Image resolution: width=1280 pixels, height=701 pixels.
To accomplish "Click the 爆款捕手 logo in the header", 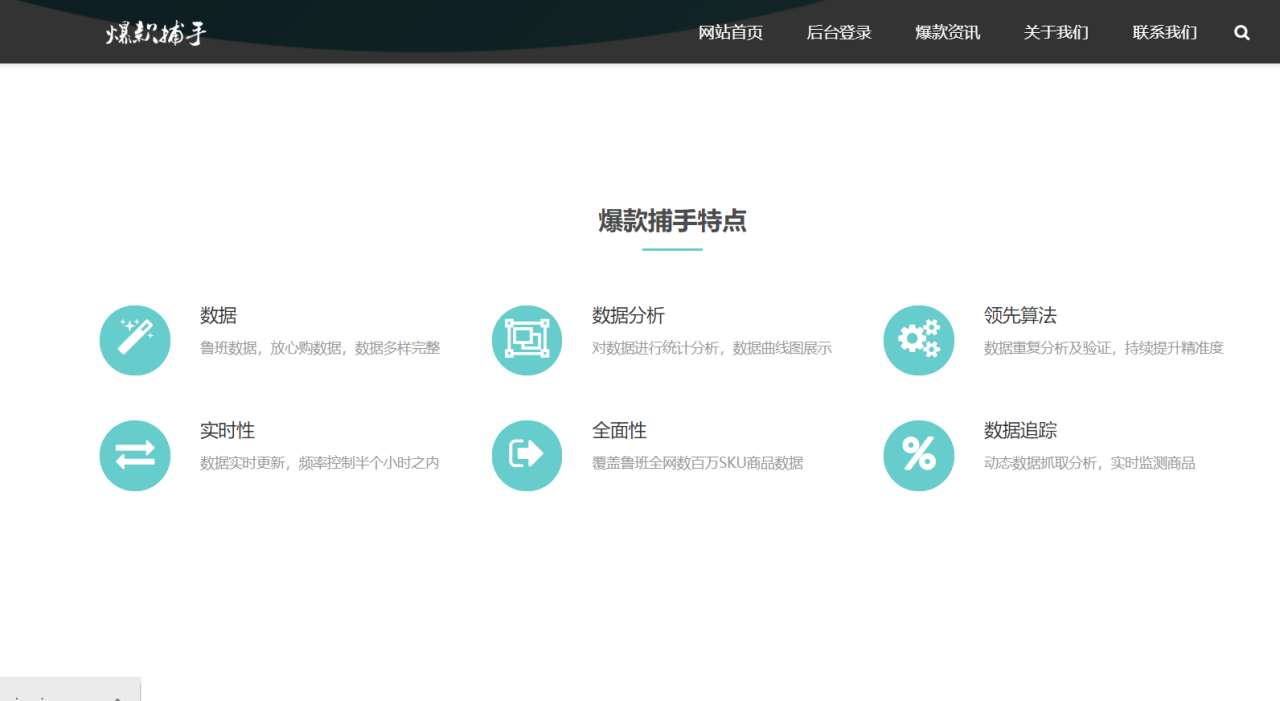I will click(x=152, y=33).
